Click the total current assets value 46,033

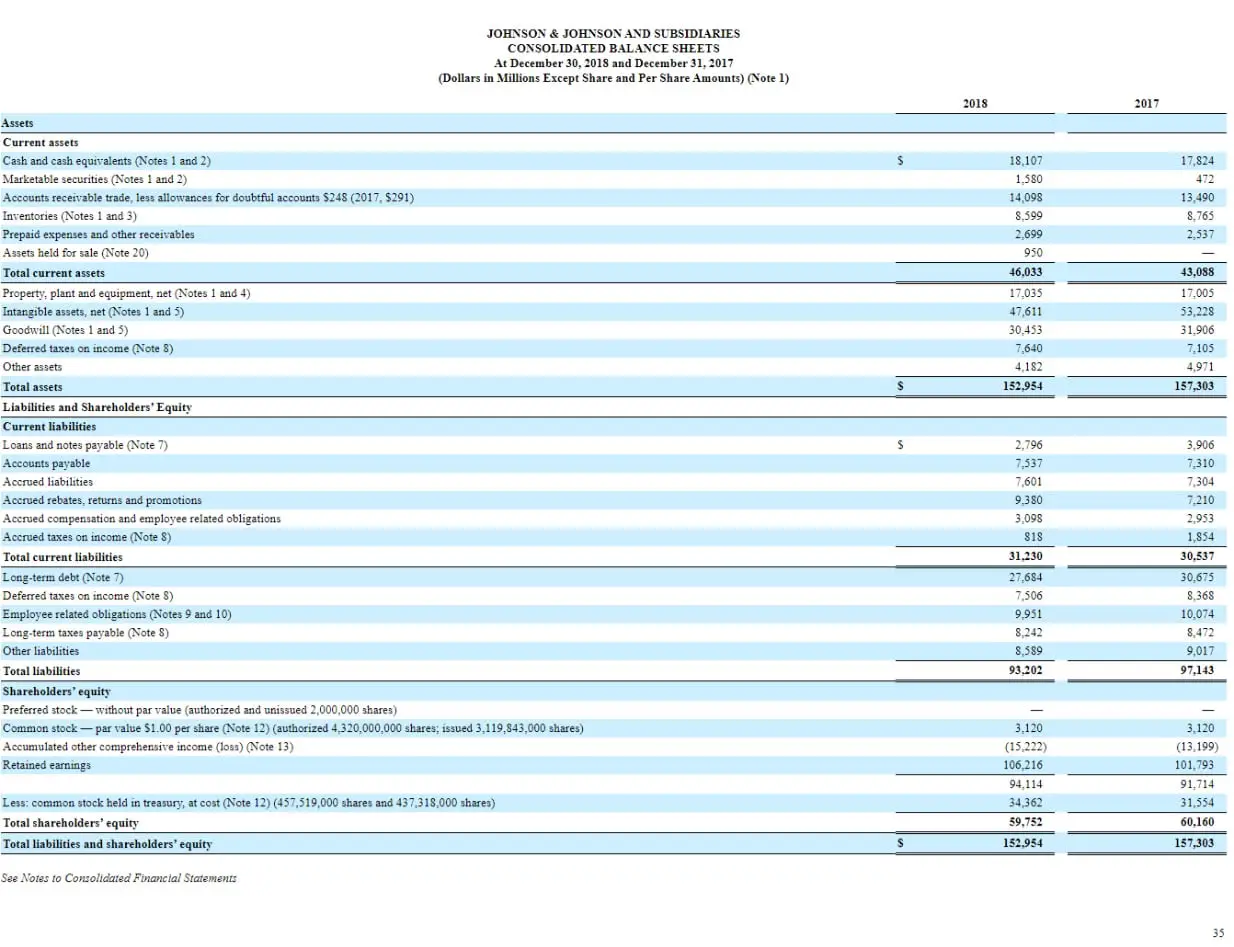[1026, 272]
